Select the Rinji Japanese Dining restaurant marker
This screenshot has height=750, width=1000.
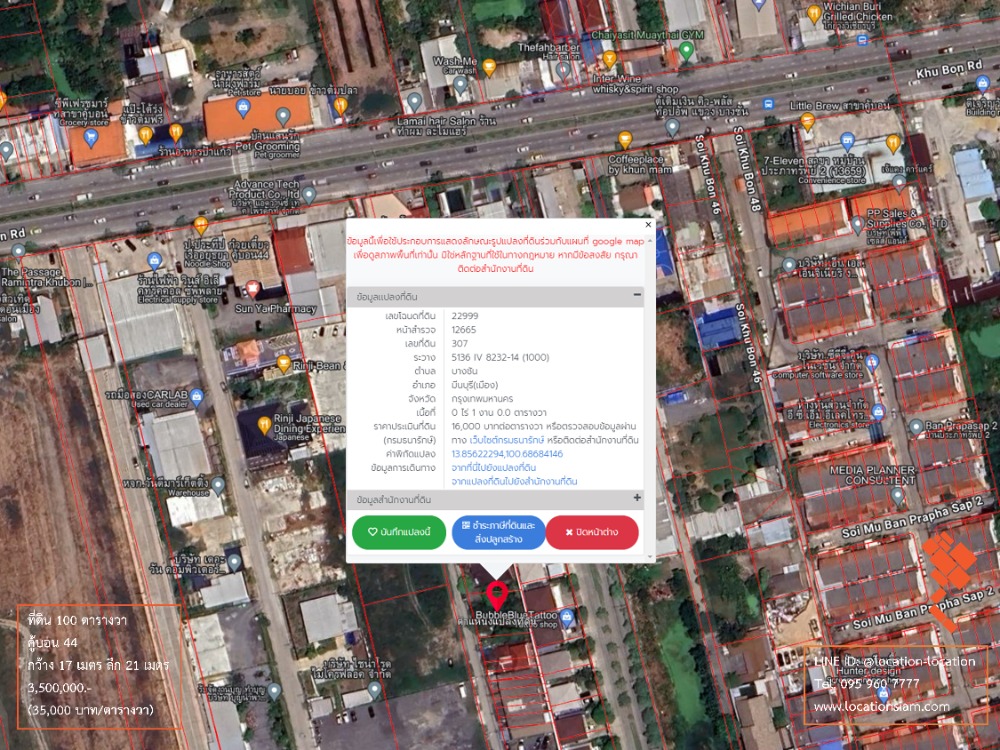pyautogui.click(x=264, y=425)
